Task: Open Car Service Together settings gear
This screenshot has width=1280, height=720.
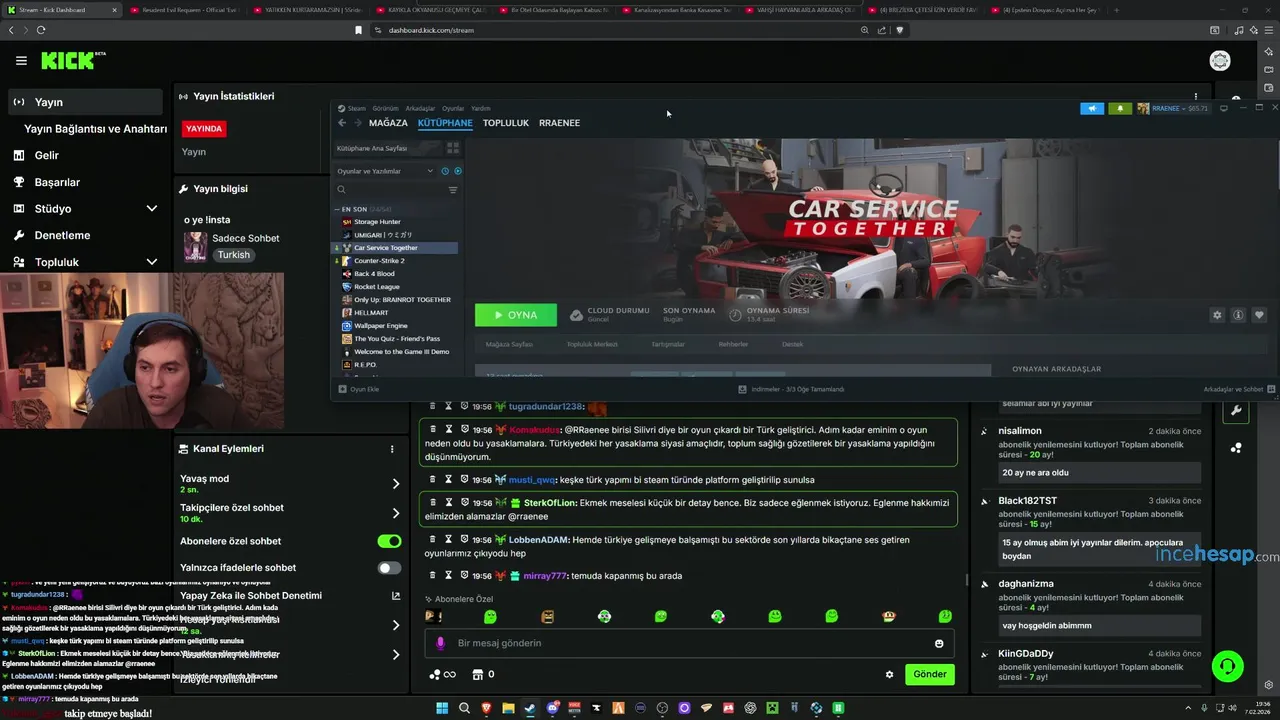Action: coord(1217,315)
